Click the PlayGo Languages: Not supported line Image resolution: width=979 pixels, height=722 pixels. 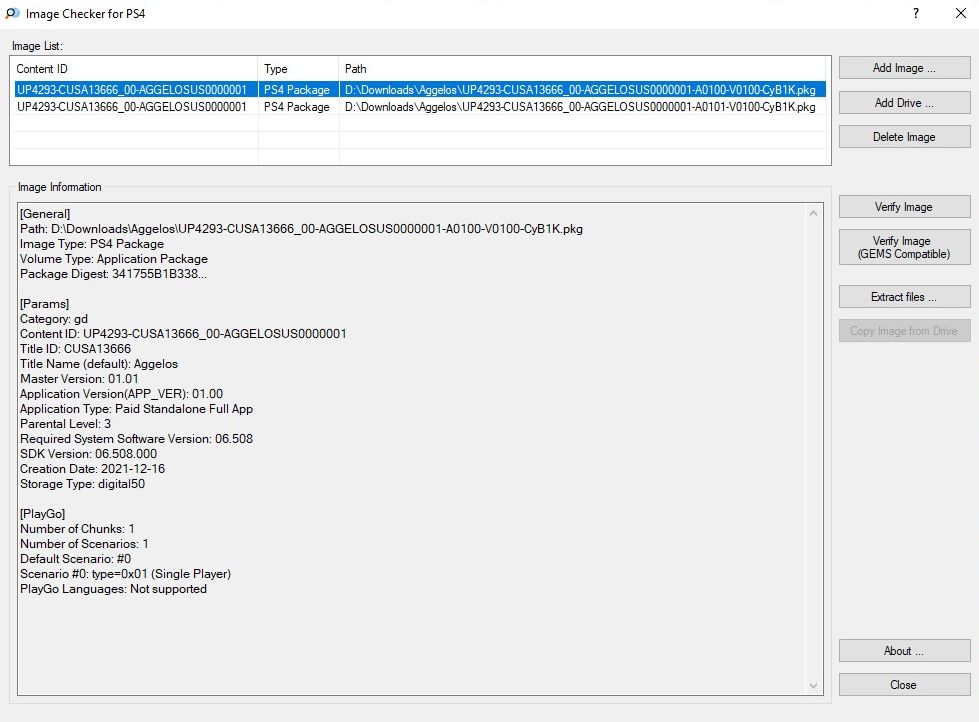tap(113, 588)
